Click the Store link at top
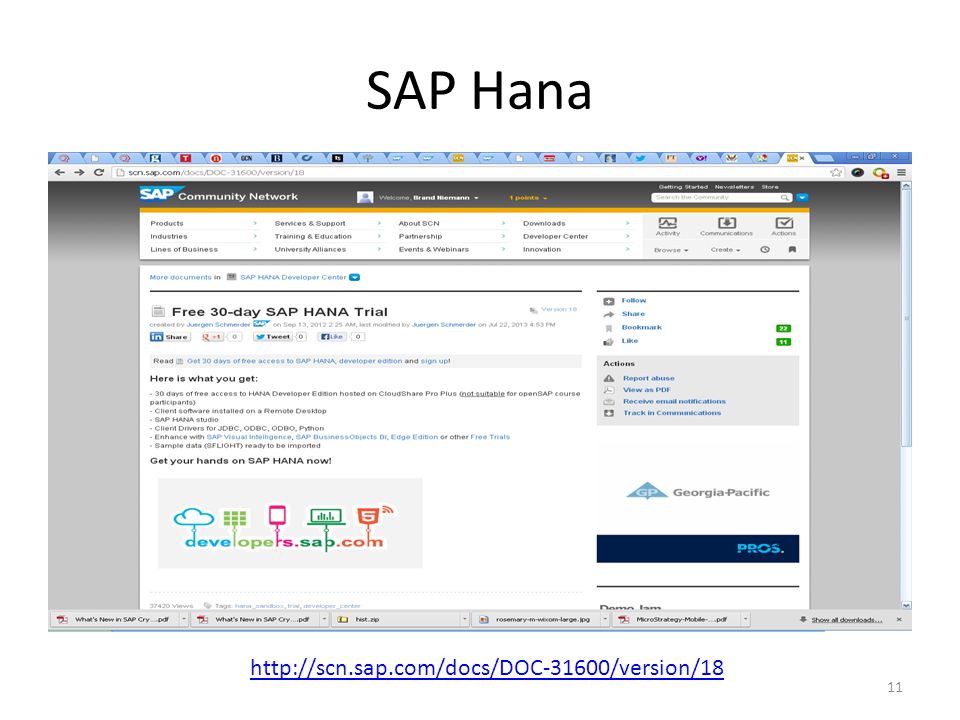Image resolution: width=960 pixels, height=720 pixels. pyautogui.click(x=770, y=187)
